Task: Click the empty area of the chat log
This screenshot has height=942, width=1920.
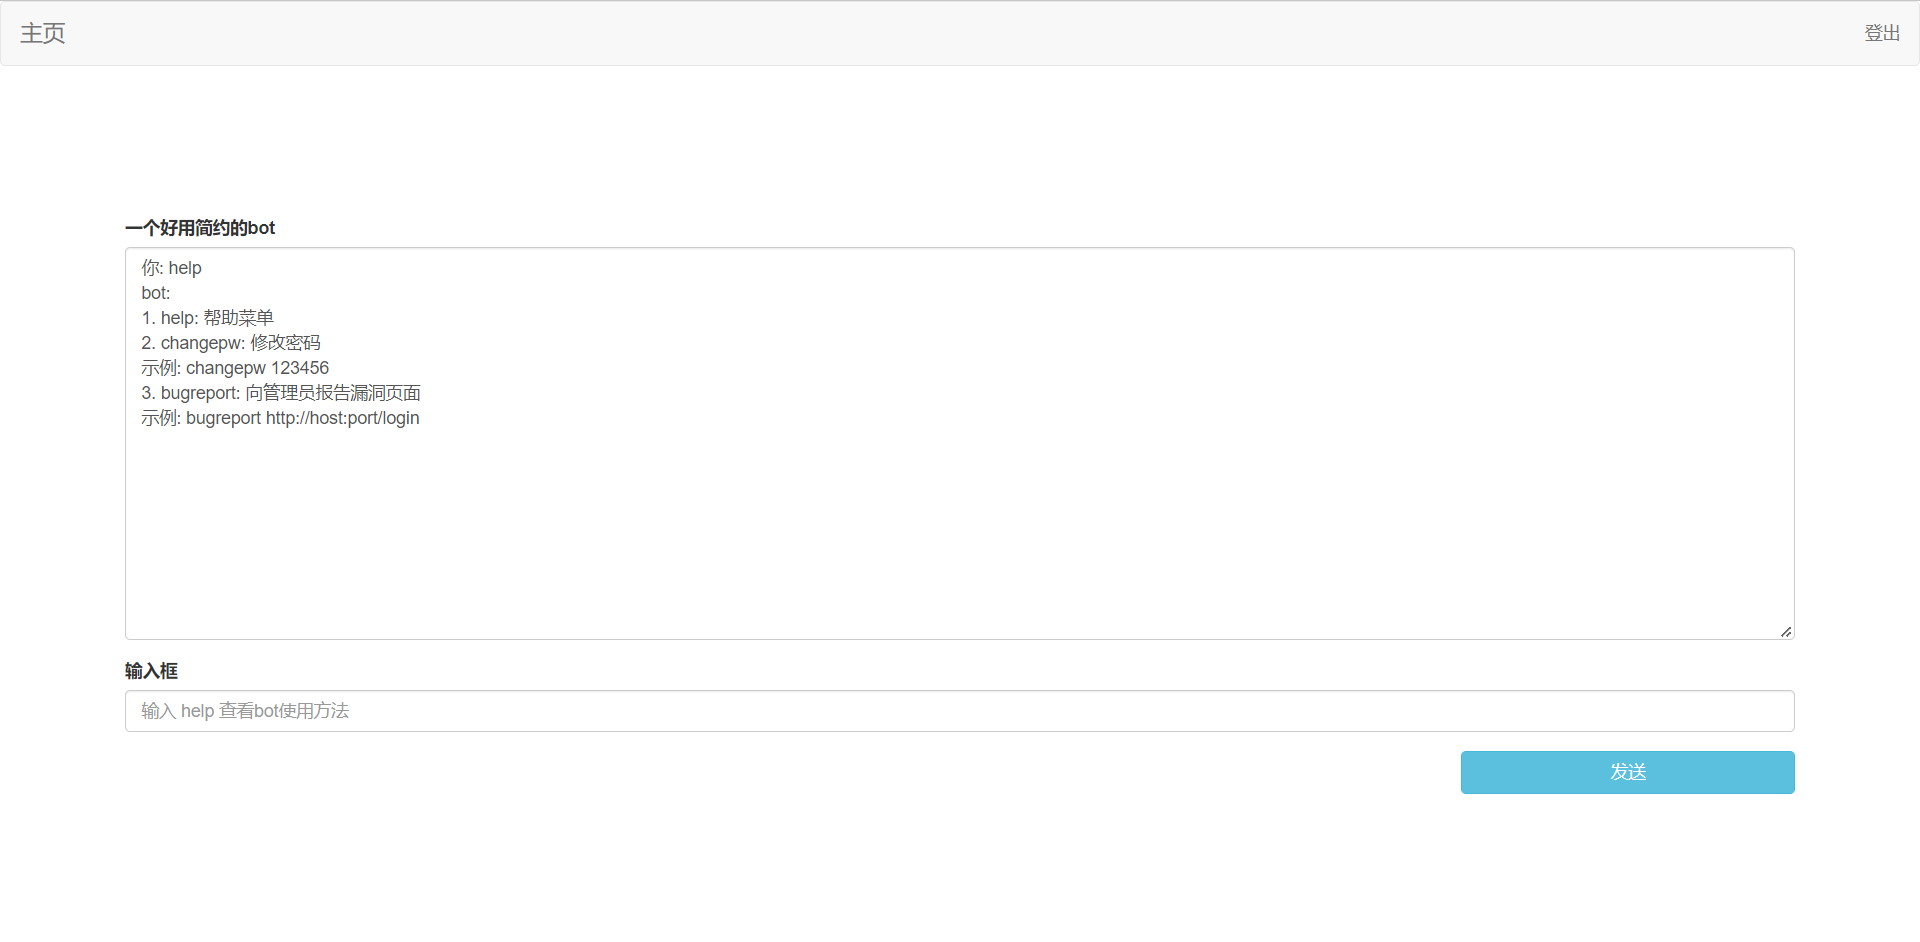Action: 959,530
